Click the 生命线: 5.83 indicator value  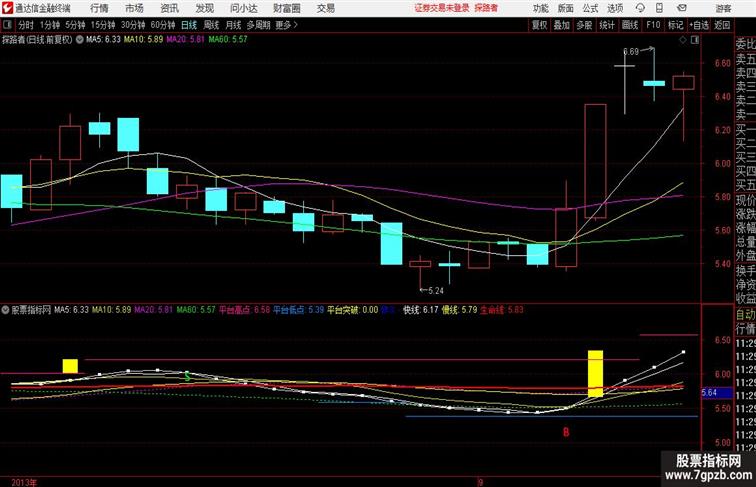click(502, 310)
